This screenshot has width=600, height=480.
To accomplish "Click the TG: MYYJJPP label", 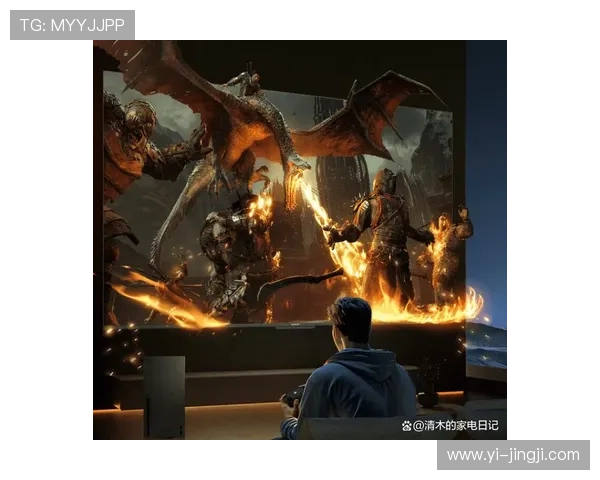I will pyautogui.click(x=71, y=25).
